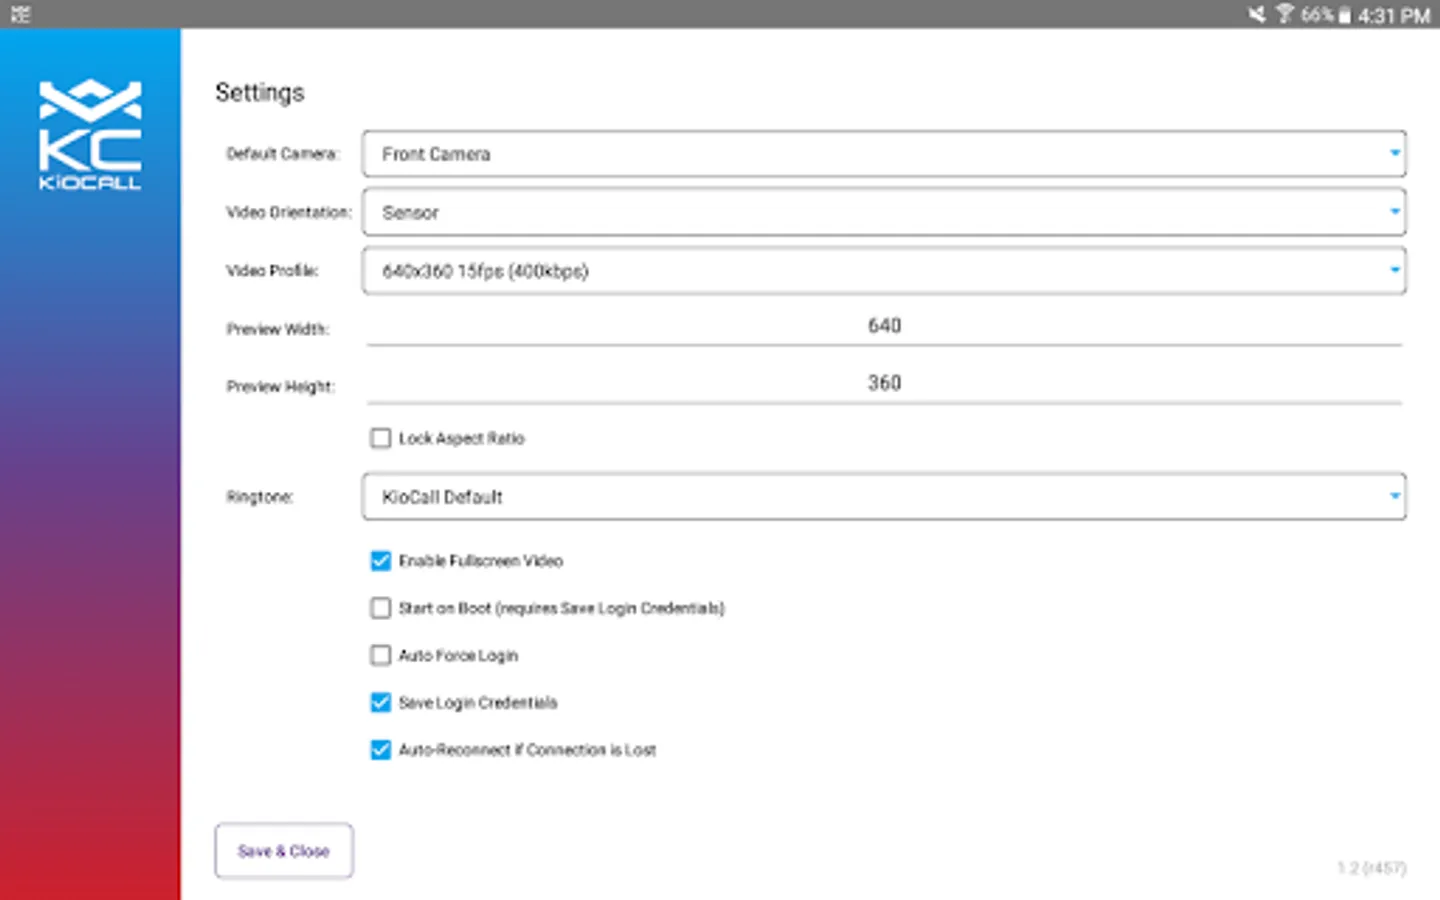Edit the Preview Width field
This screenshot has width=1440, height=900.
coord(884,326)
